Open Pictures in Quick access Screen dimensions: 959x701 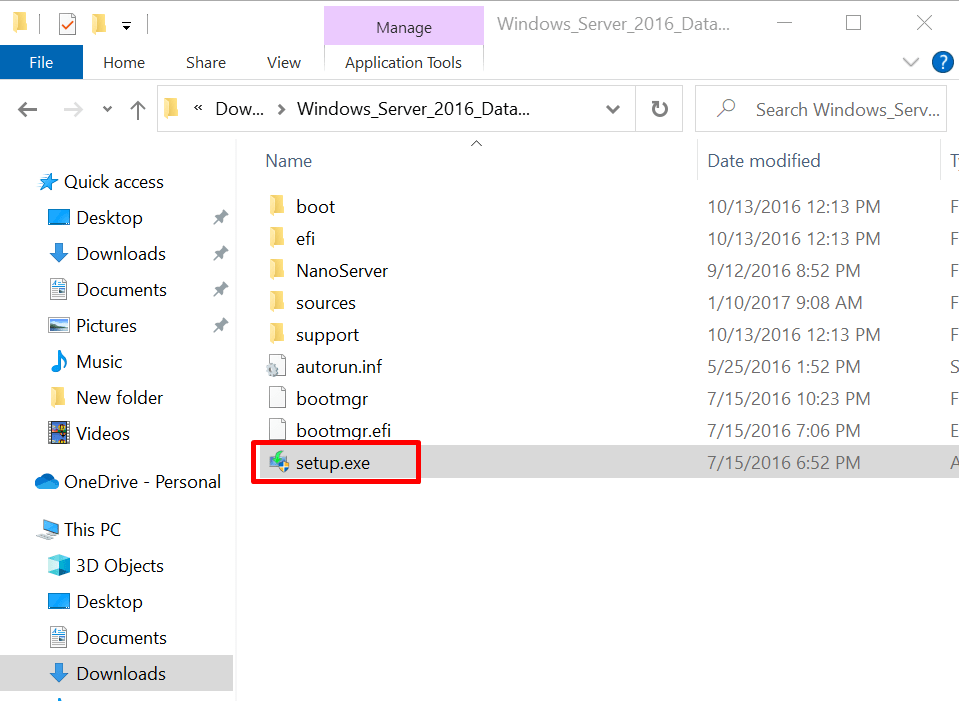(x=106, y=326)
